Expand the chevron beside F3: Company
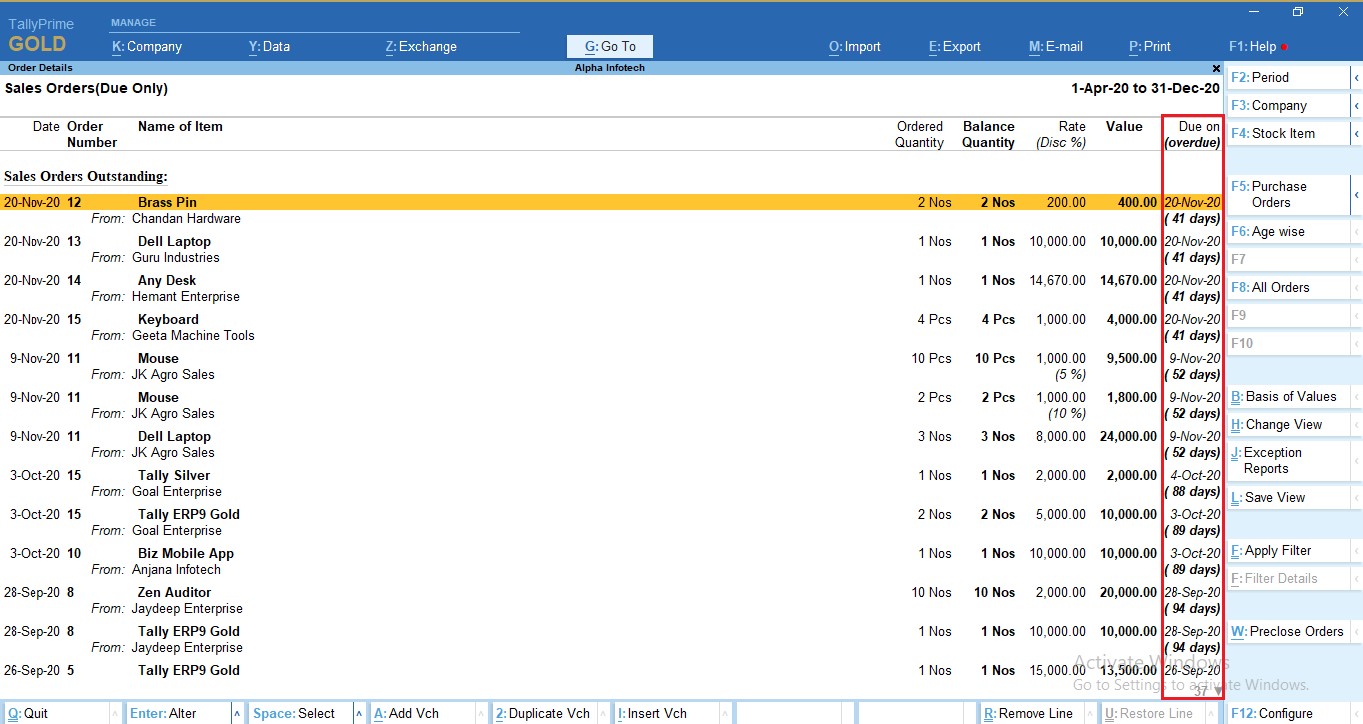The width and height of the screenshot is (1363, 724). (x=1356, y=106)
